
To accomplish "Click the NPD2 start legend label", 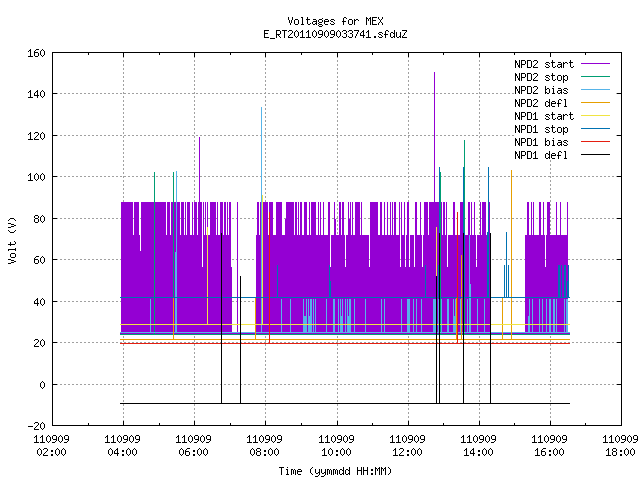I will (x=544, y=64).
